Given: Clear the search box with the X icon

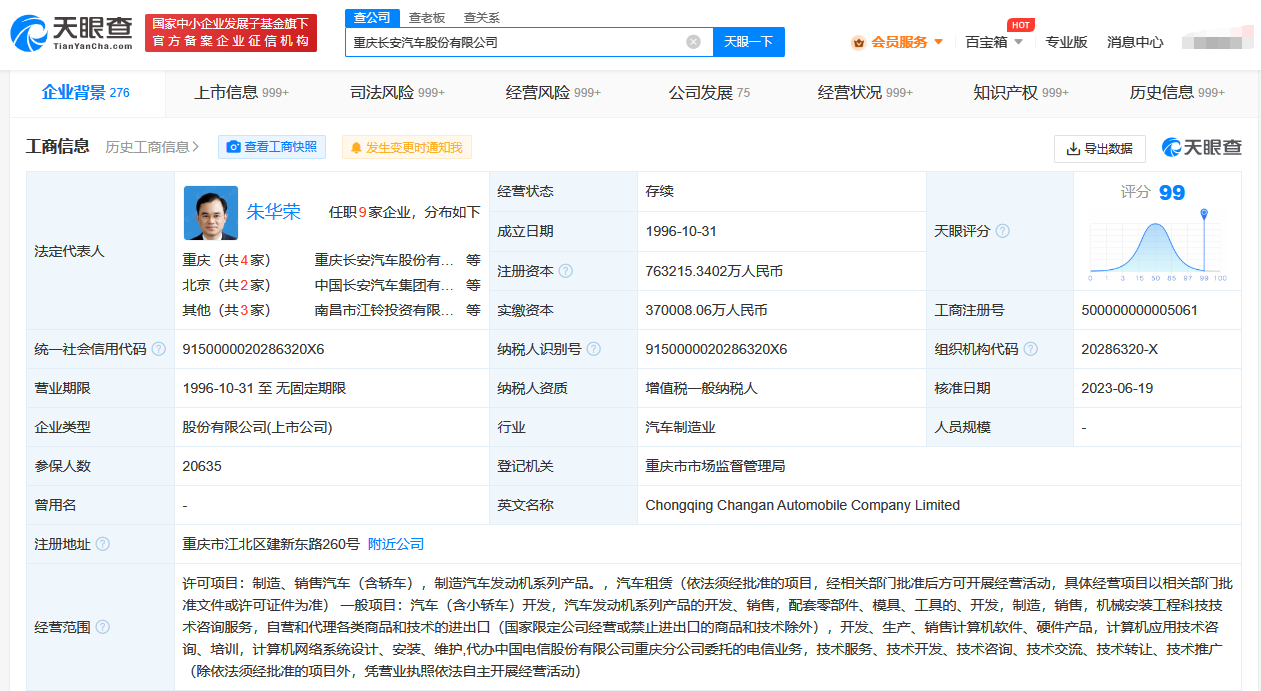Looking at the screenshot, I should click(693, 42).
